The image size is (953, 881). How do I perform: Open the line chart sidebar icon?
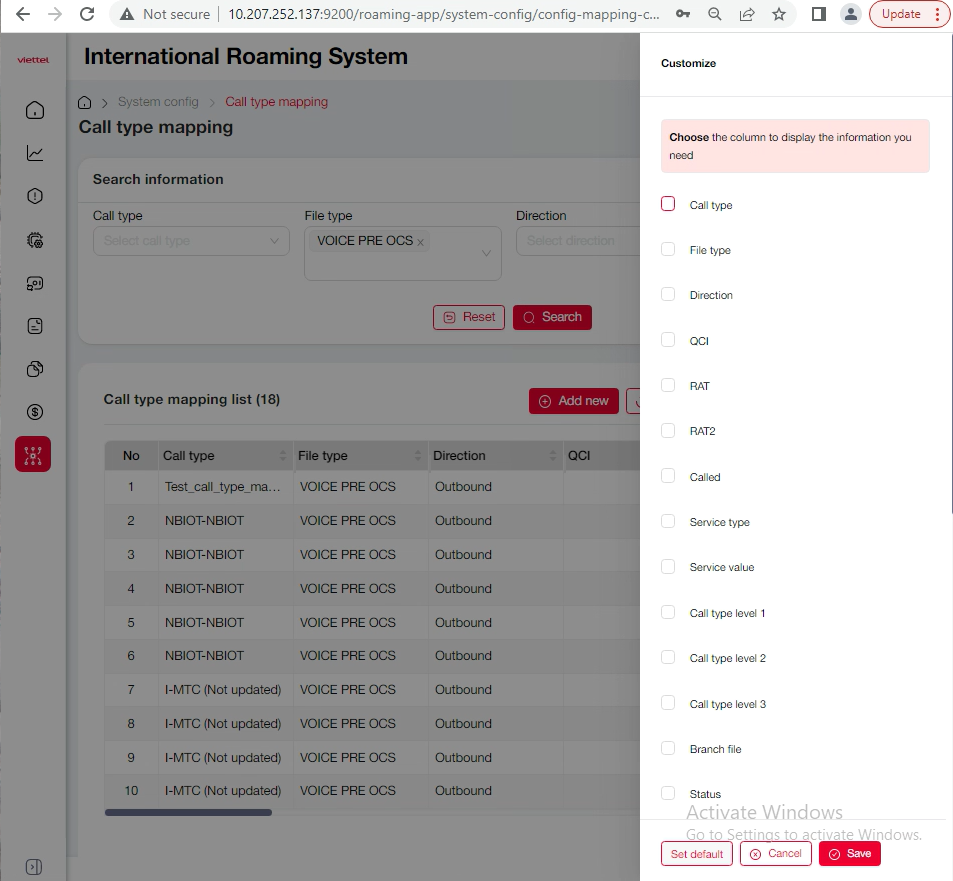(x=35, y=153)
